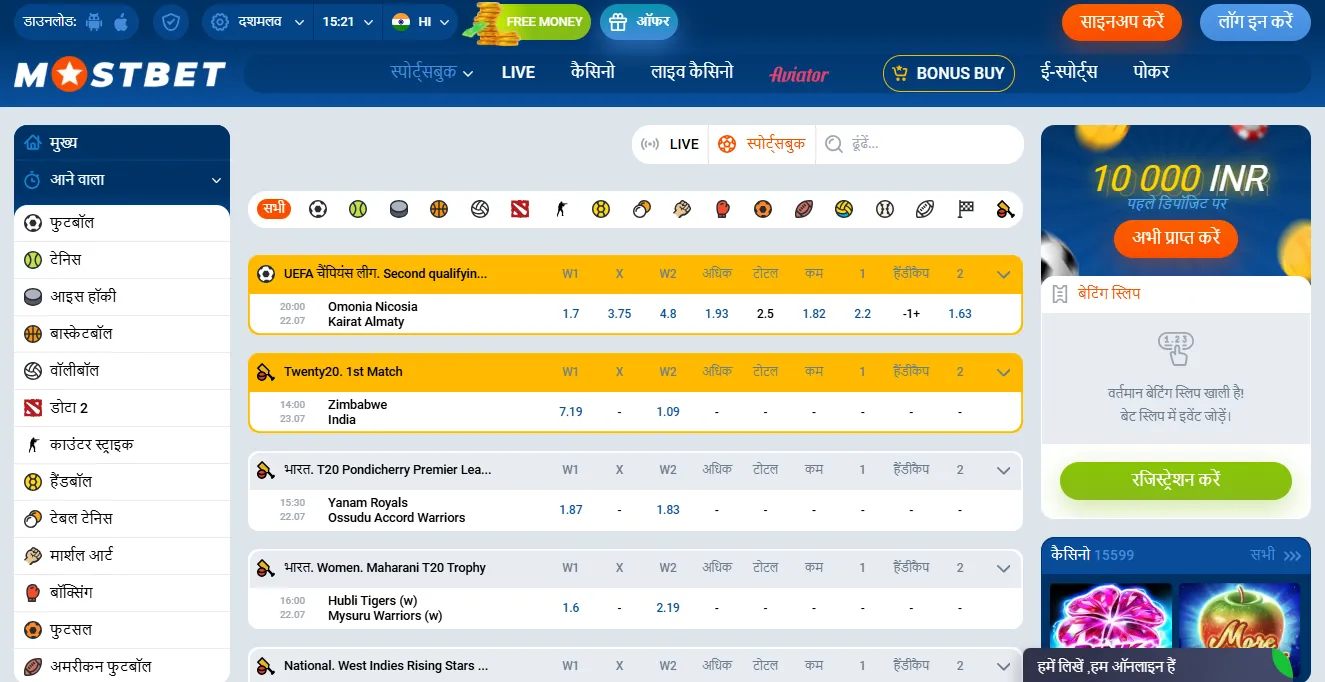The image size is (1325, 682).
Task: Click the BONUS BUY button
Action: pyautogui.click(x=949, y=73)
